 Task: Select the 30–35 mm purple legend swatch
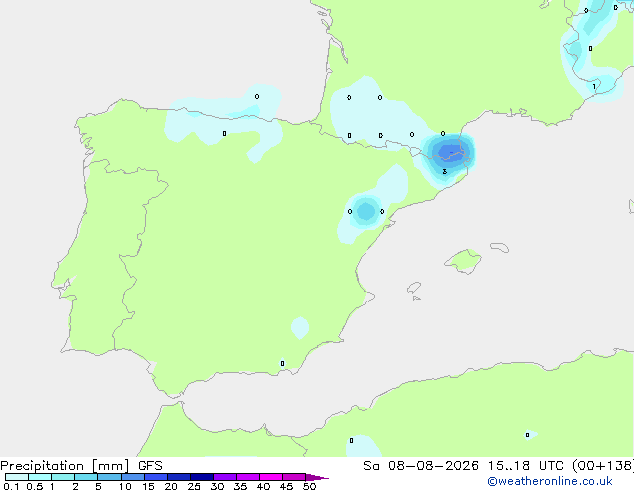(225, 477)
